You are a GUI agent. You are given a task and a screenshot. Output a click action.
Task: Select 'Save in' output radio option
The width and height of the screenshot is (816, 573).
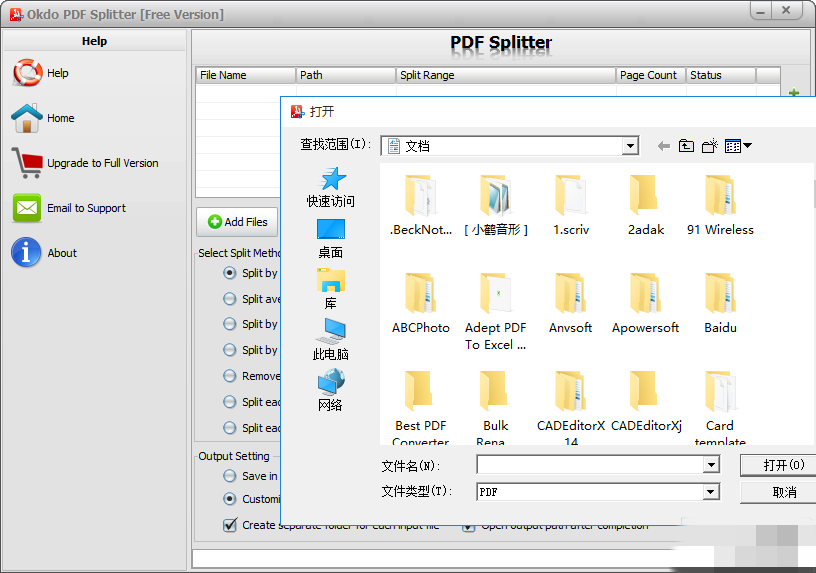[x=230, y=476]
